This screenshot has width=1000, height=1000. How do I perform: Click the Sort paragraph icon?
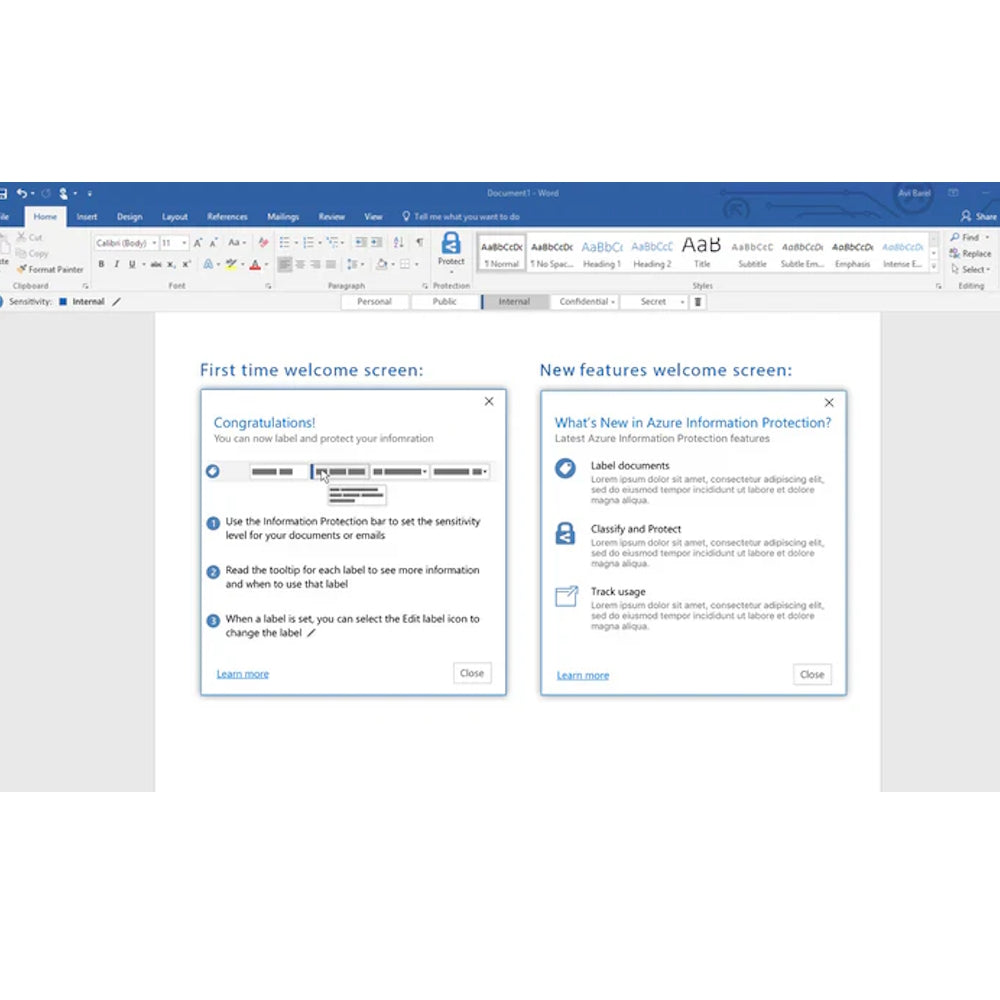click(399, 243)
